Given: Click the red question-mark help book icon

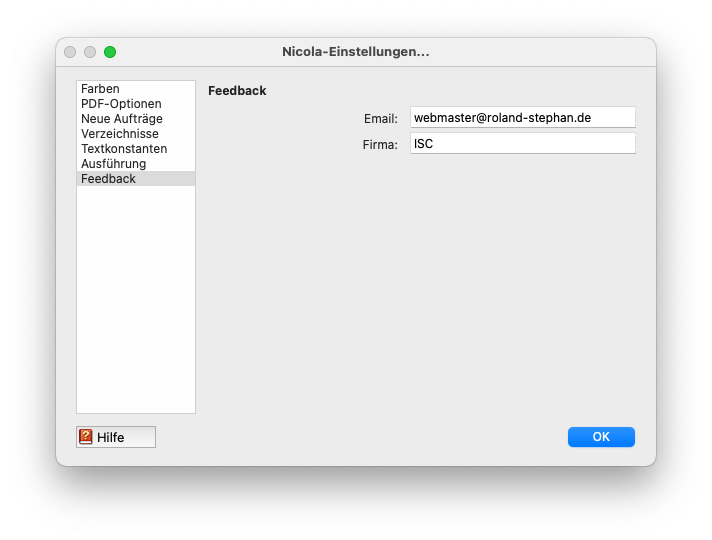Looking at the screenshot, I should click(x=85, y=436).
